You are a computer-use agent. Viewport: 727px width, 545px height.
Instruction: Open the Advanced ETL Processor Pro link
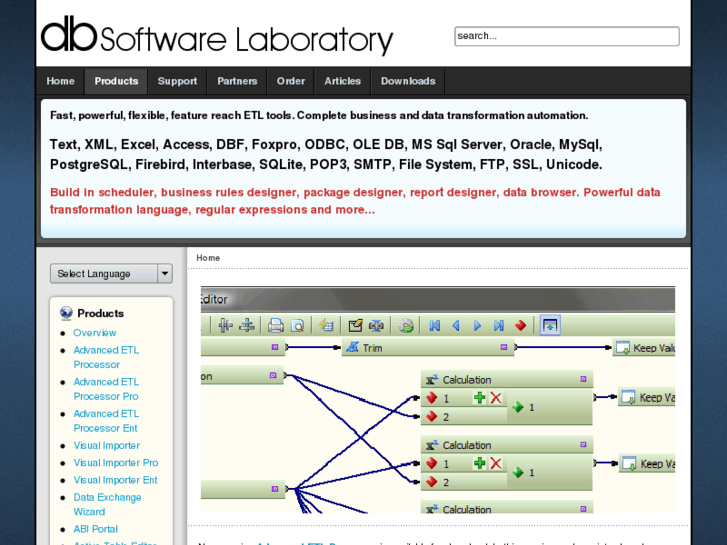pyautogui.click(x=106, y=389)
